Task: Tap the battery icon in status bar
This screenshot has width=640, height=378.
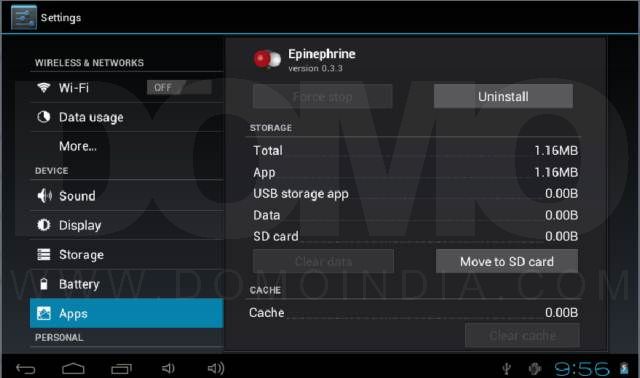Action: click(x=624, y=369)
